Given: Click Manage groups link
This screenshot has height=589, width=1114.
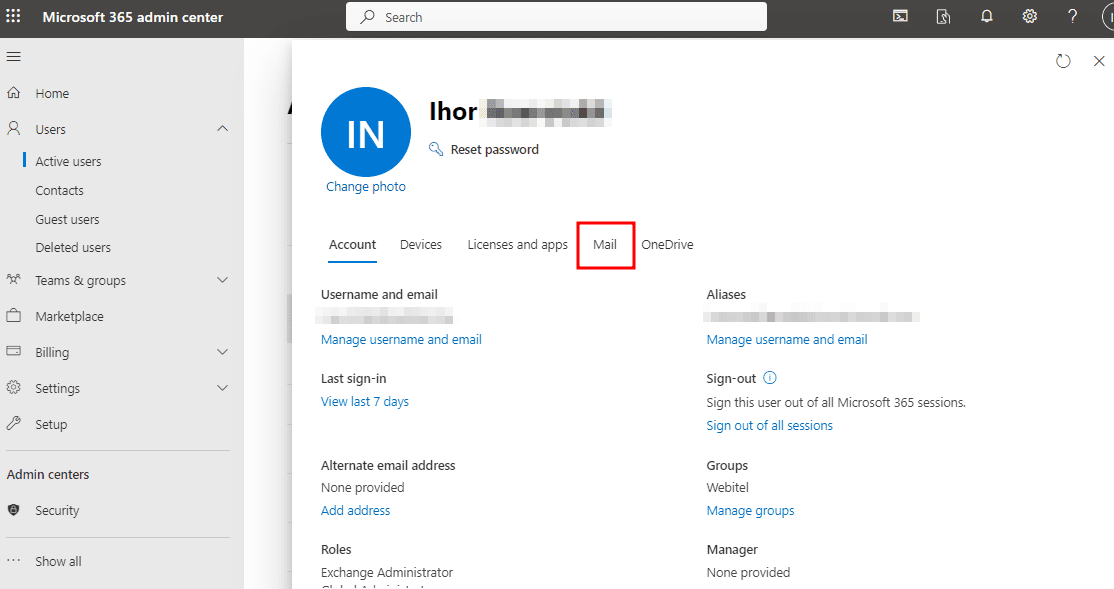Looking at the screenshot, I should (x=750, y=510).
